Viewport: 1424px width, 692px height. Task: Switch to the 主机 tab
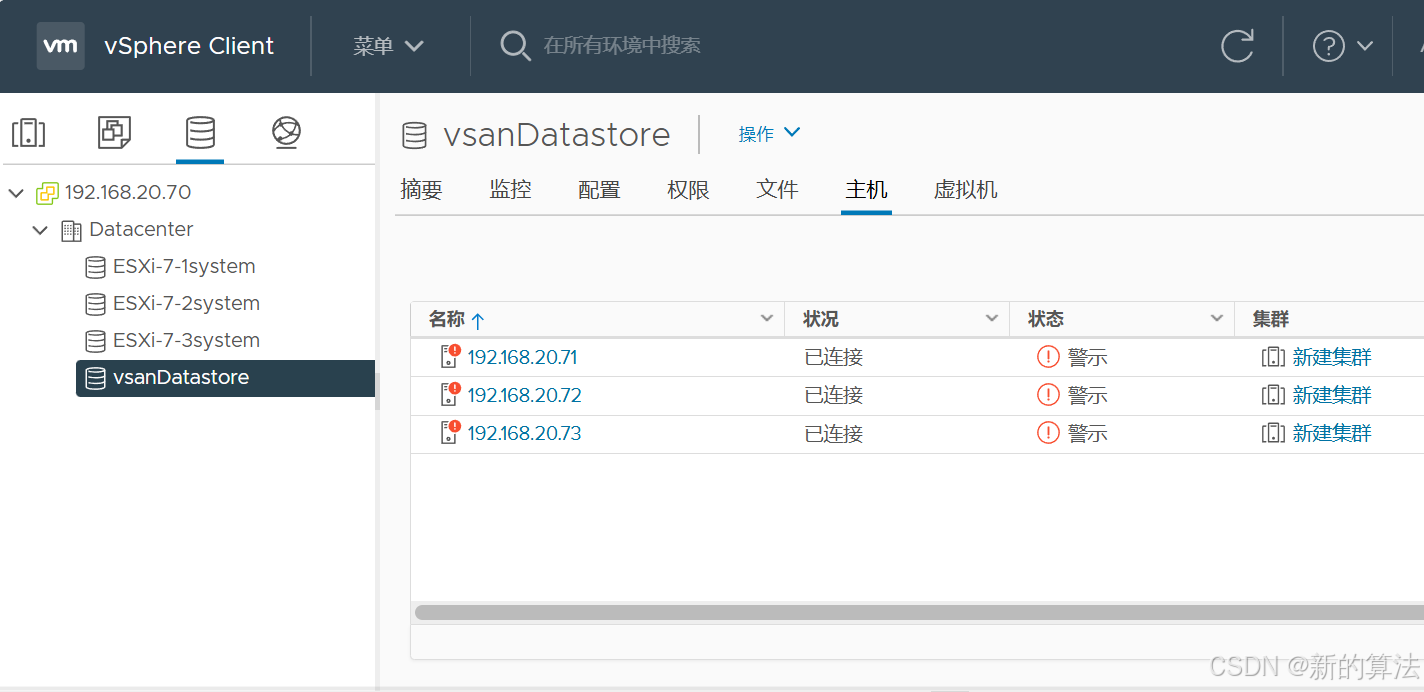point(866,190)
